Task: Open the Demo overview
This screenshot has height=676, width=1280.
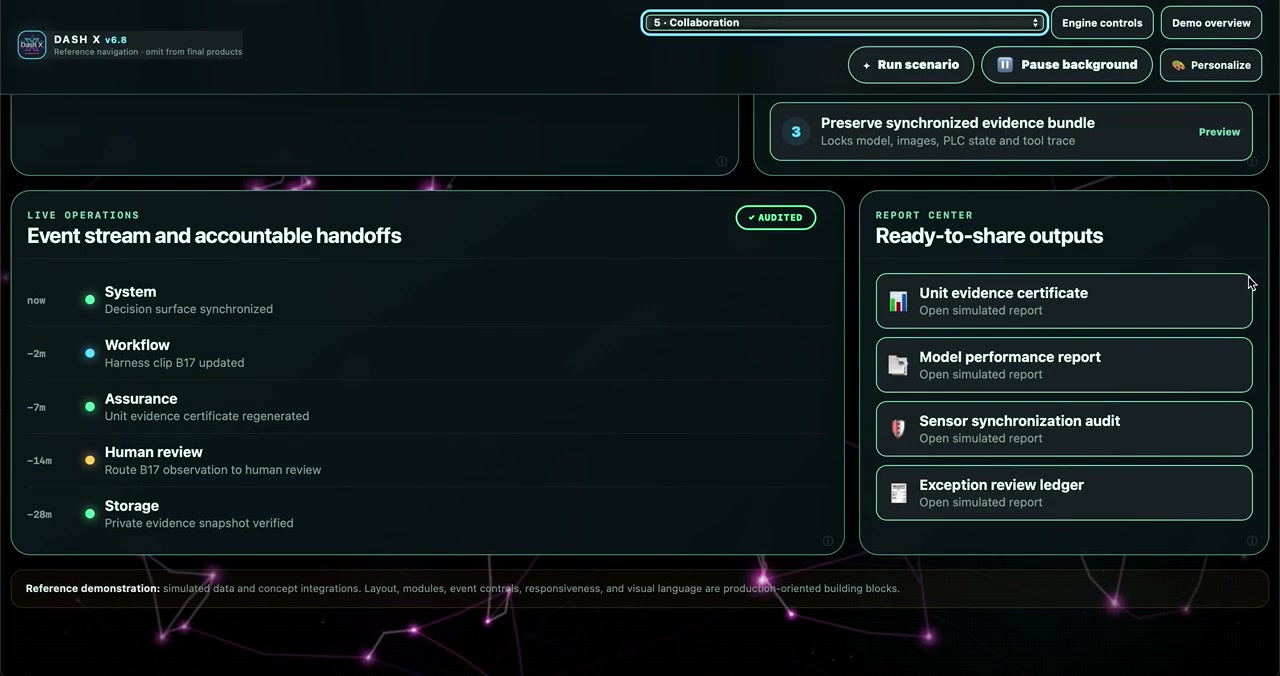Action: (1211, 23)
